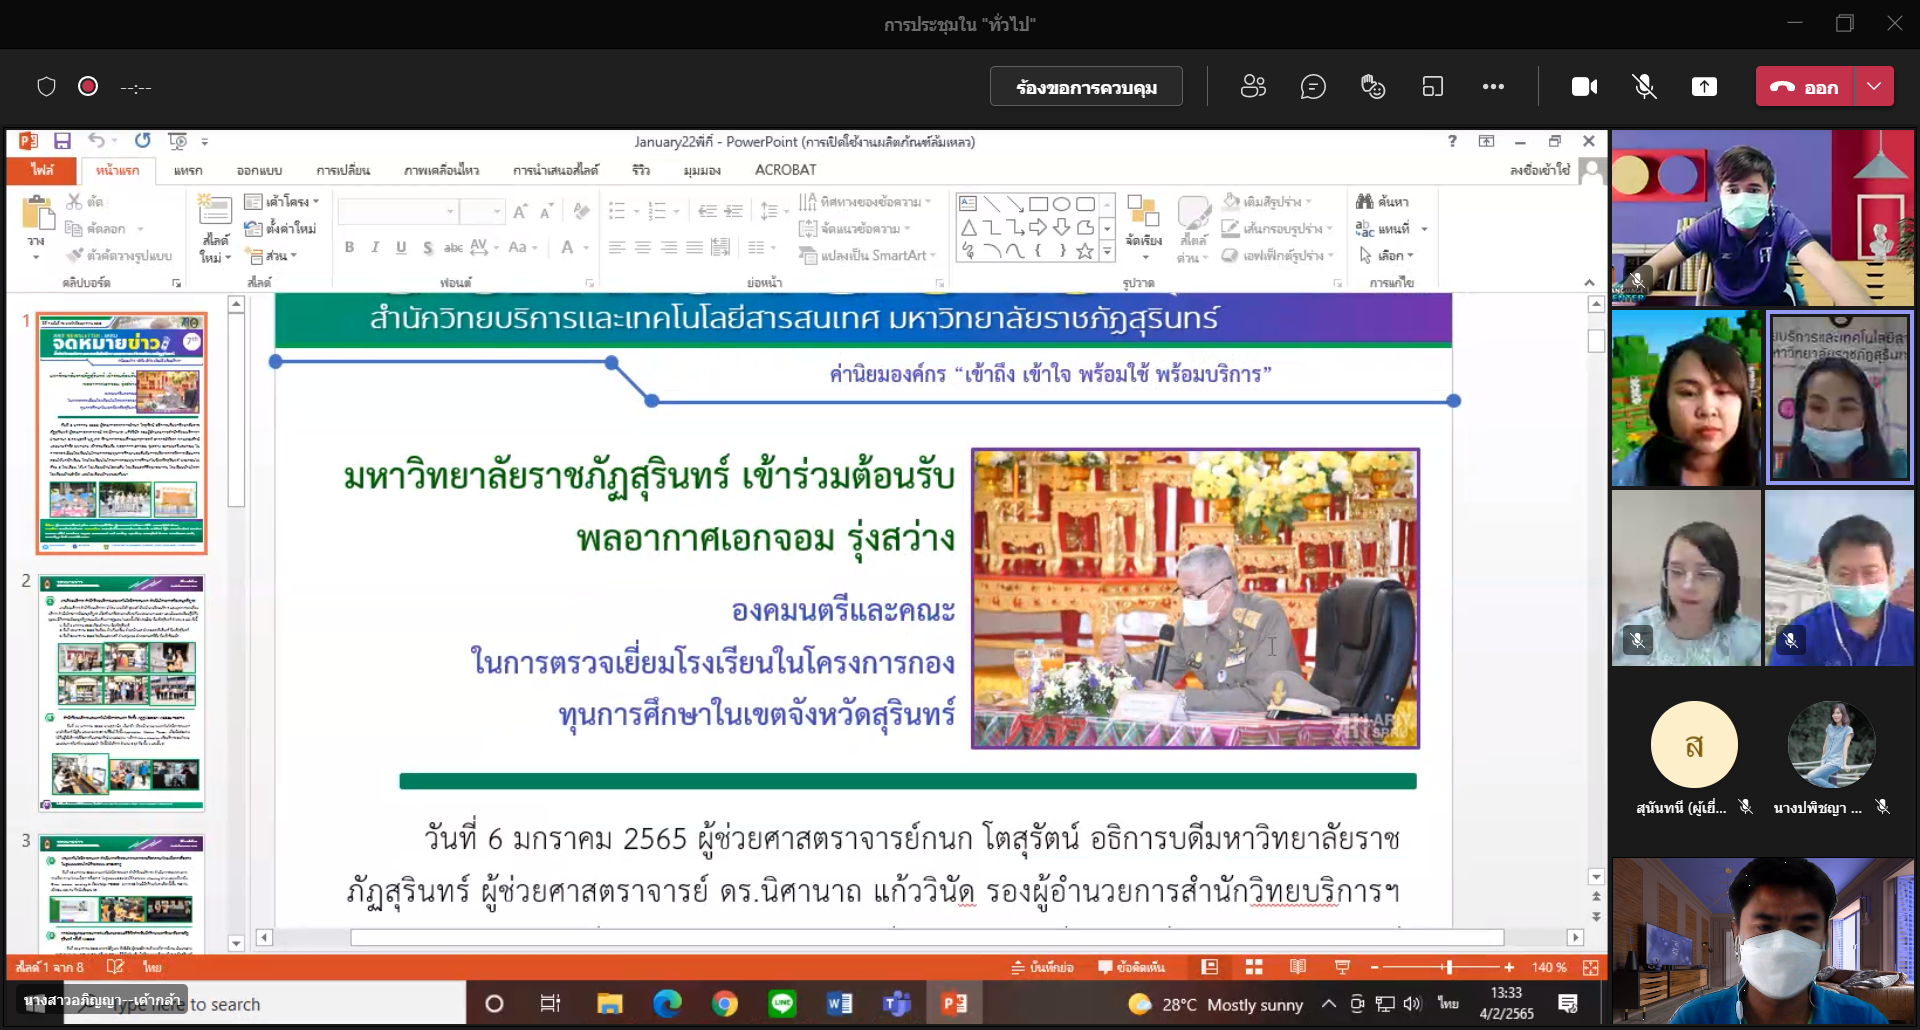Screen dimensions: 1920x1030
Task: Open the แทรก (Insert) ribbon tab
Action: pyautogui.click(x=187, y=170)
